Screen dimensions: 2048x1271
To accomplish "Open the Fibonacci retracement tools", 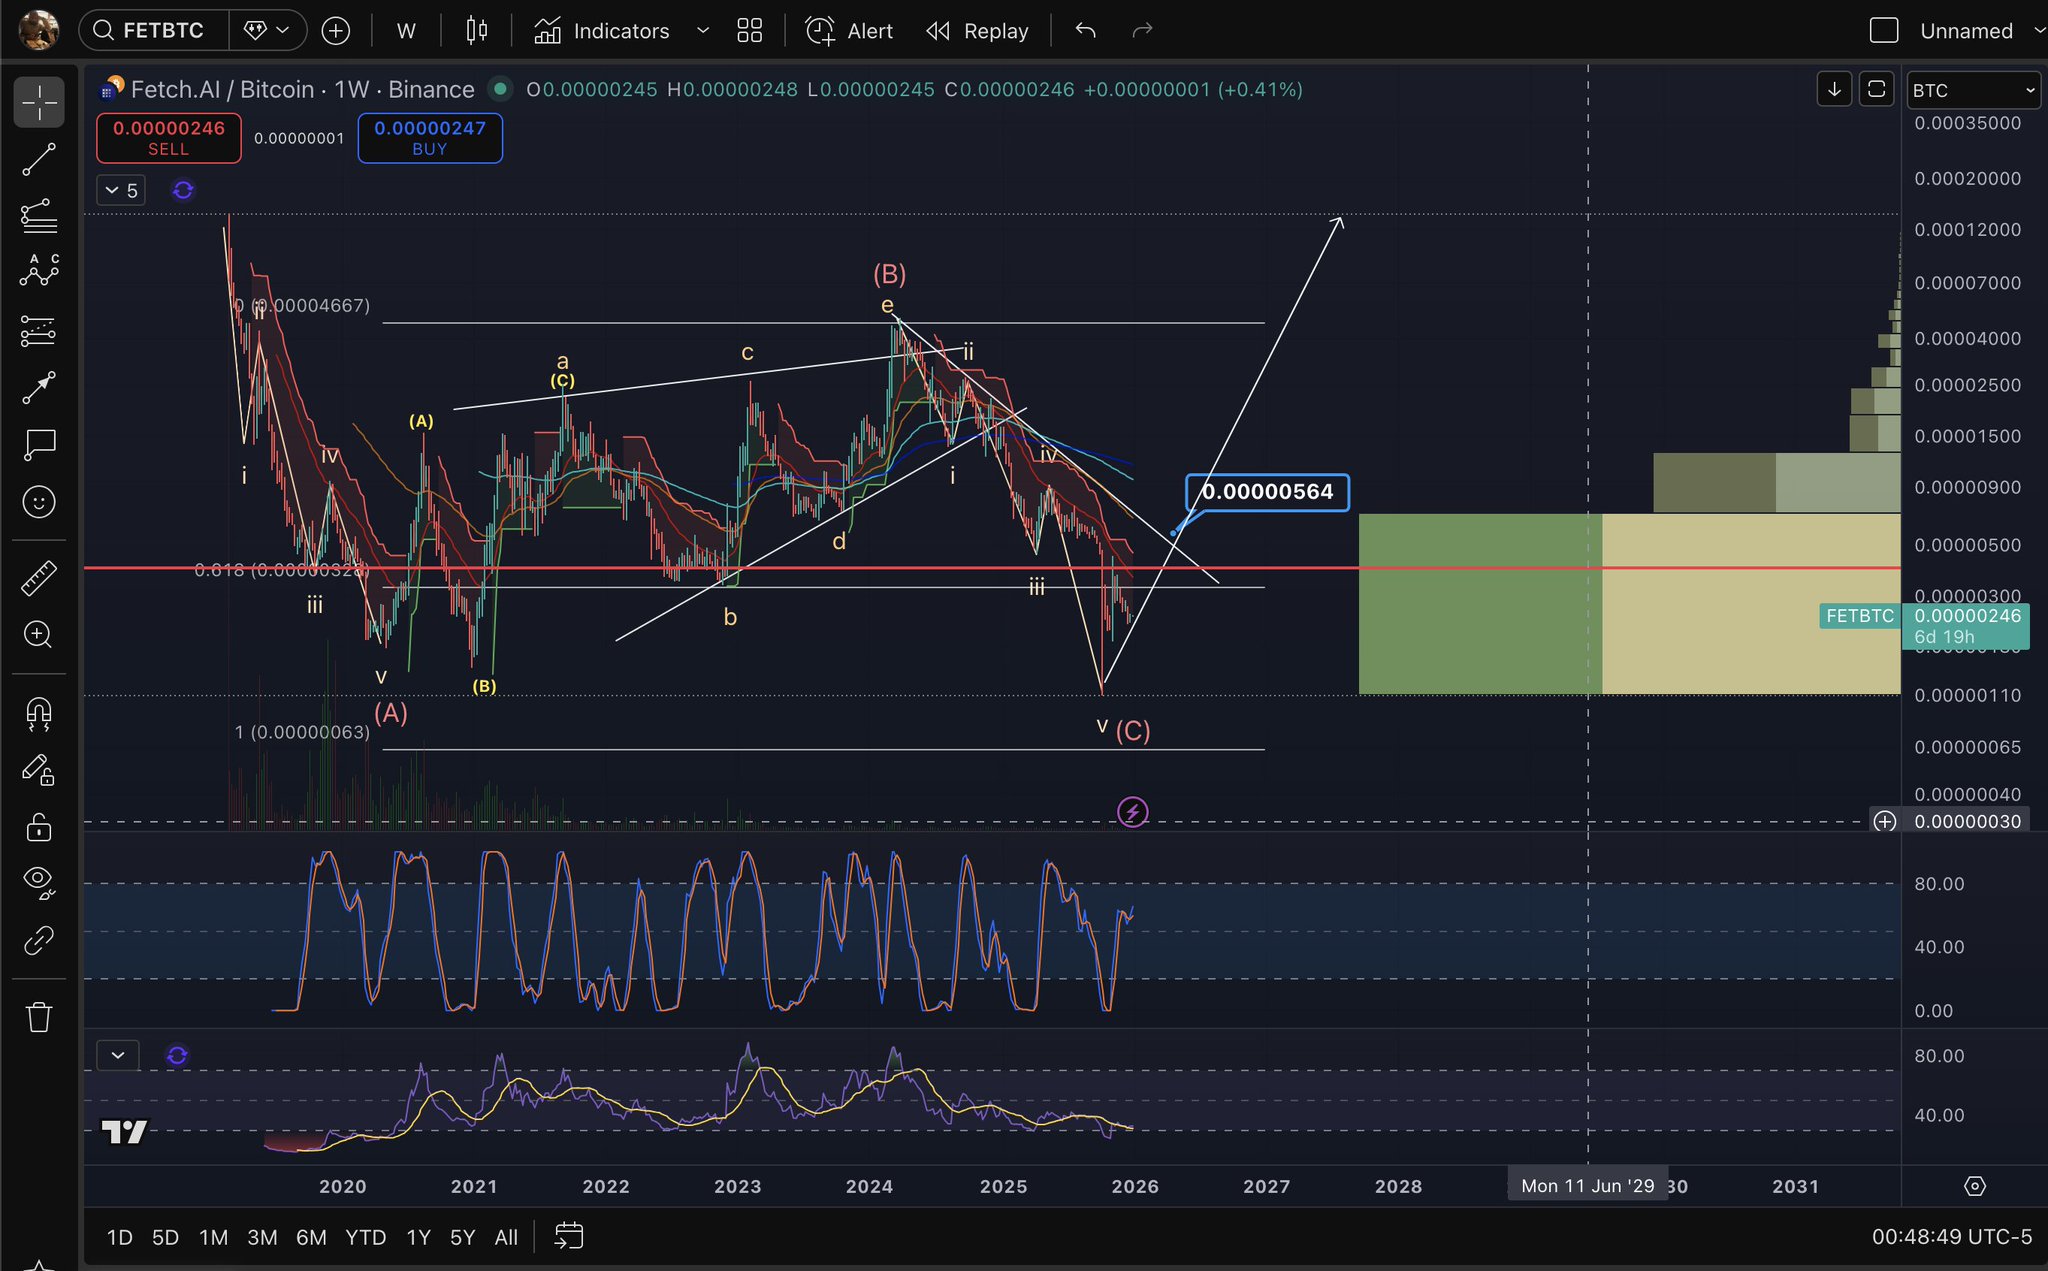I will pyautogui.click(x=39, y=216).
